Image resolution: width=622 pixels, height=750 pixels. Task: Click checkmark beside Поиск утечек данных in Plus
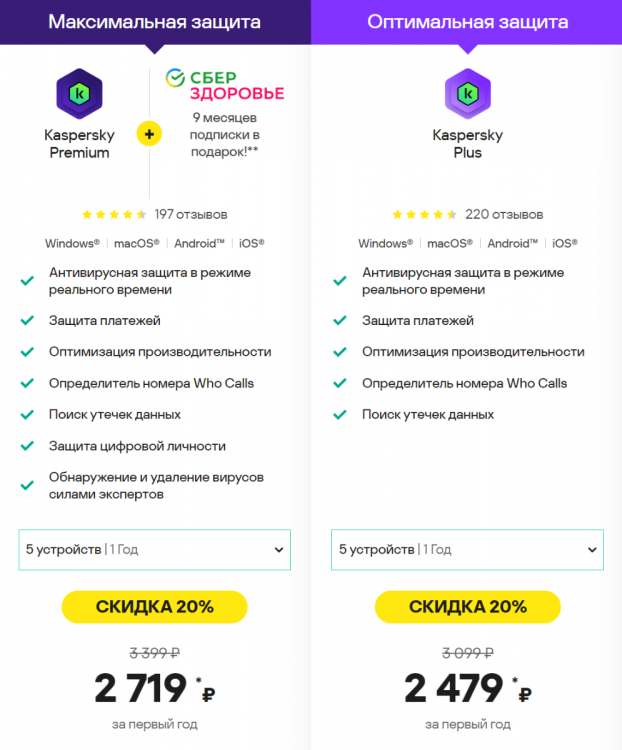click(x=340, y=414)
